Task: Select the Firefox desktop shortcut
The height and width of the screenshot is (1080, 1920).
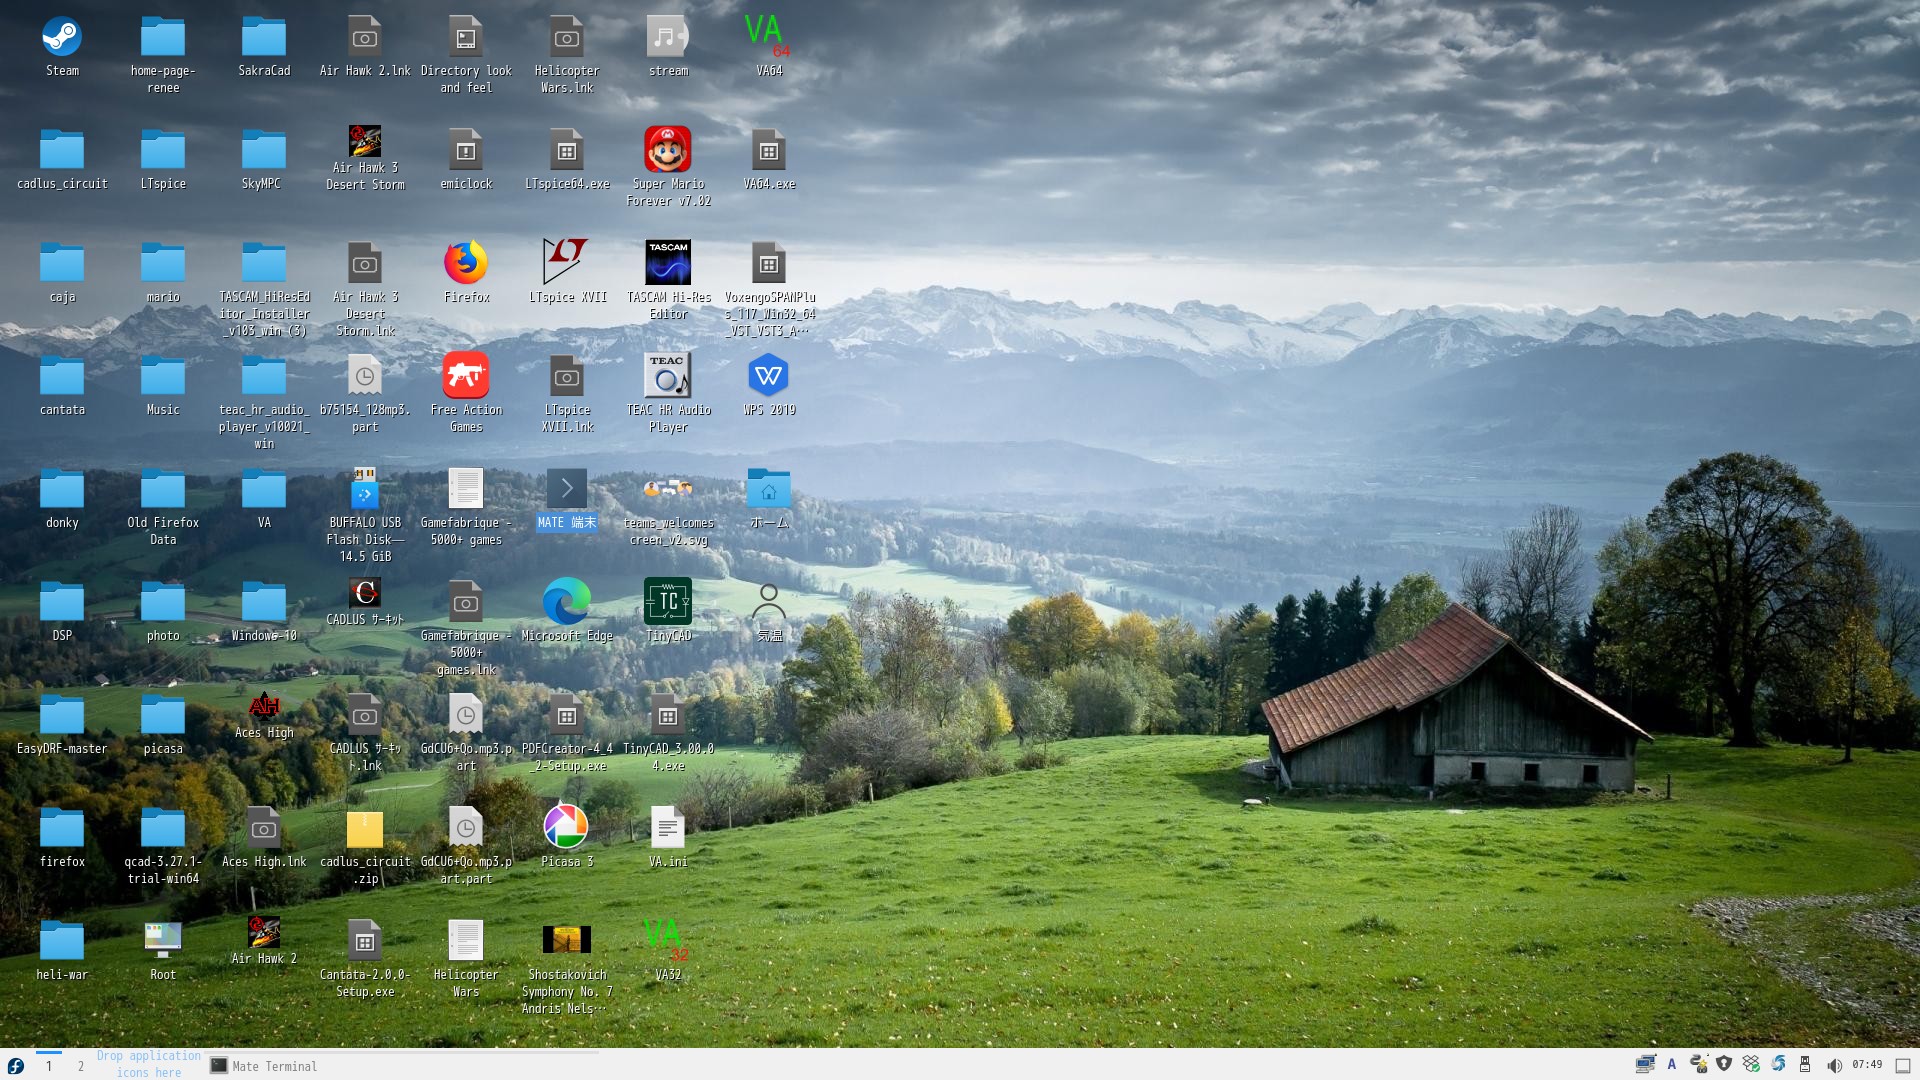Action: coord(466,264)
